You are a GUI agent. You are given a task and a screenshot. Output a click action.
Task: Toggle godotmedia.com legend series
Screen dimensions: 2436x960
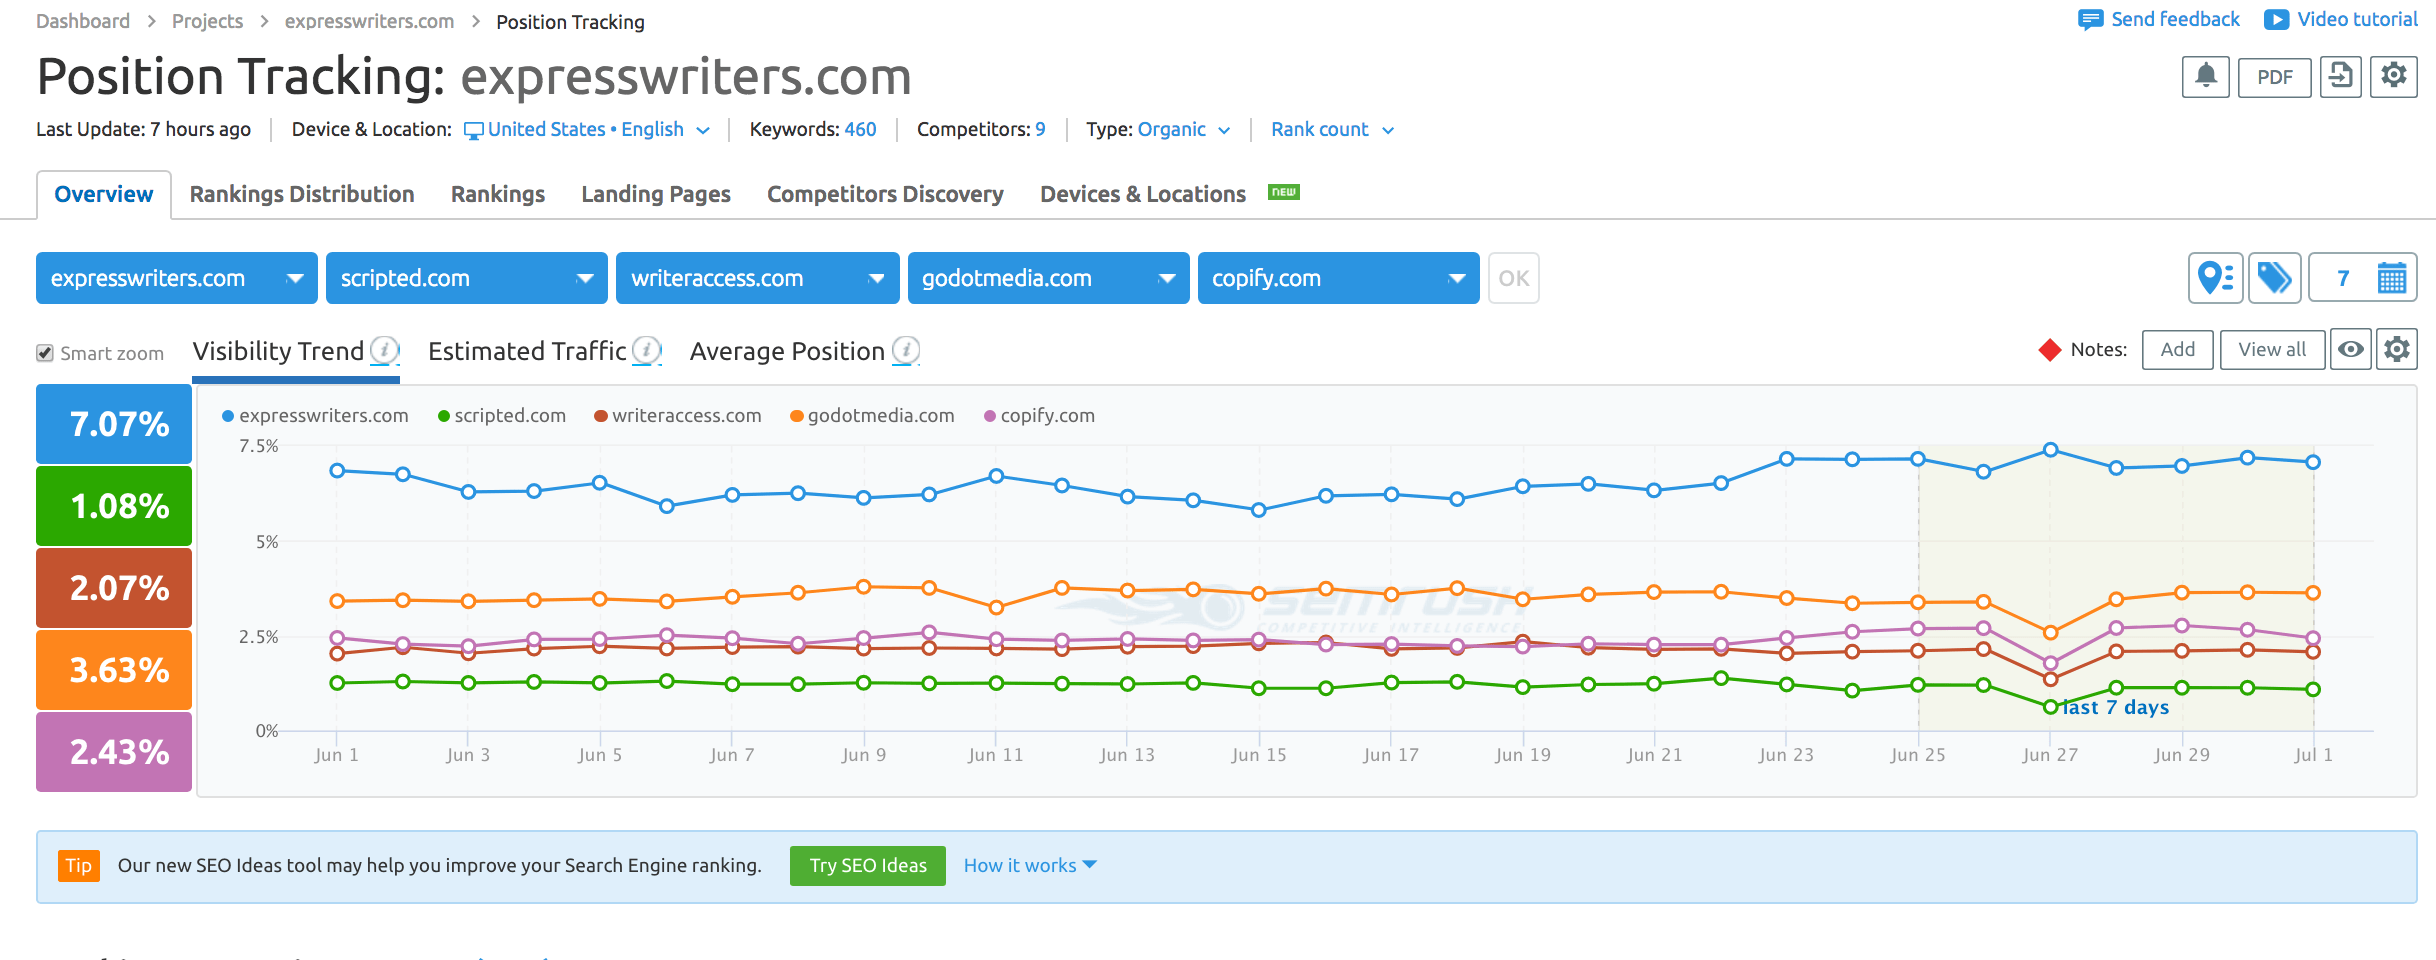coord(872,416)
